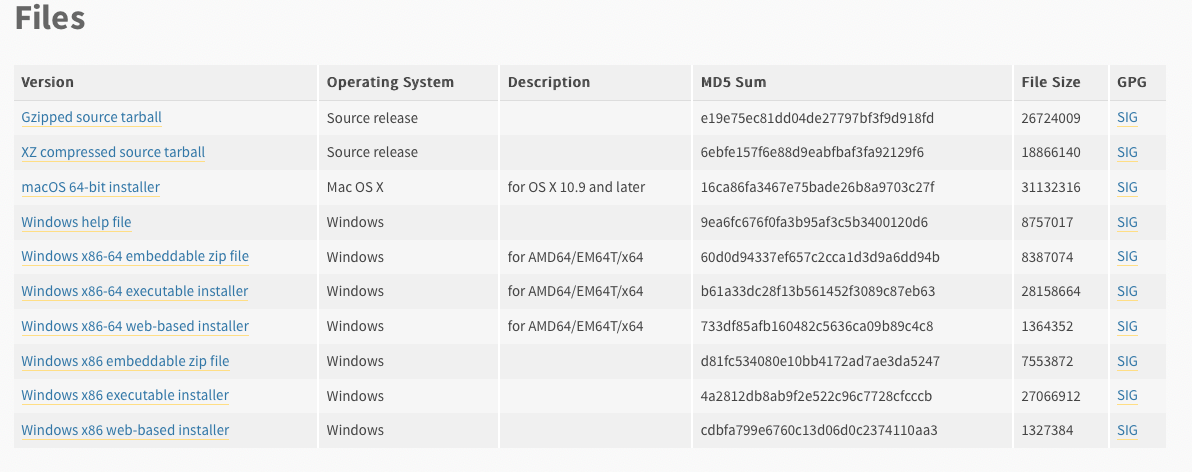Download Windows x86 embeddable zip file

tap(125, 361)
